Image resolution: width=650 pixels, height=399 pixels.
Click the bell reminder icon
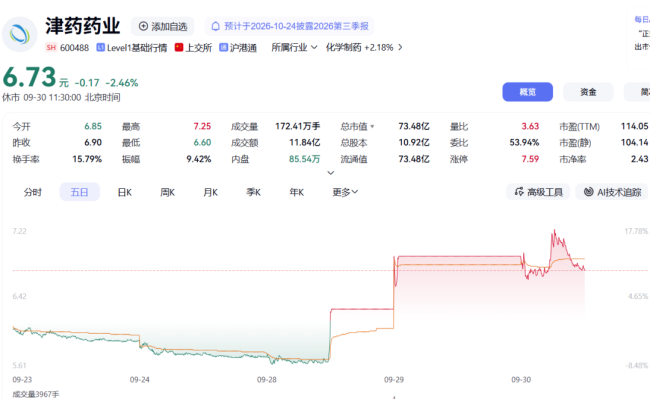tap(216, 27)
